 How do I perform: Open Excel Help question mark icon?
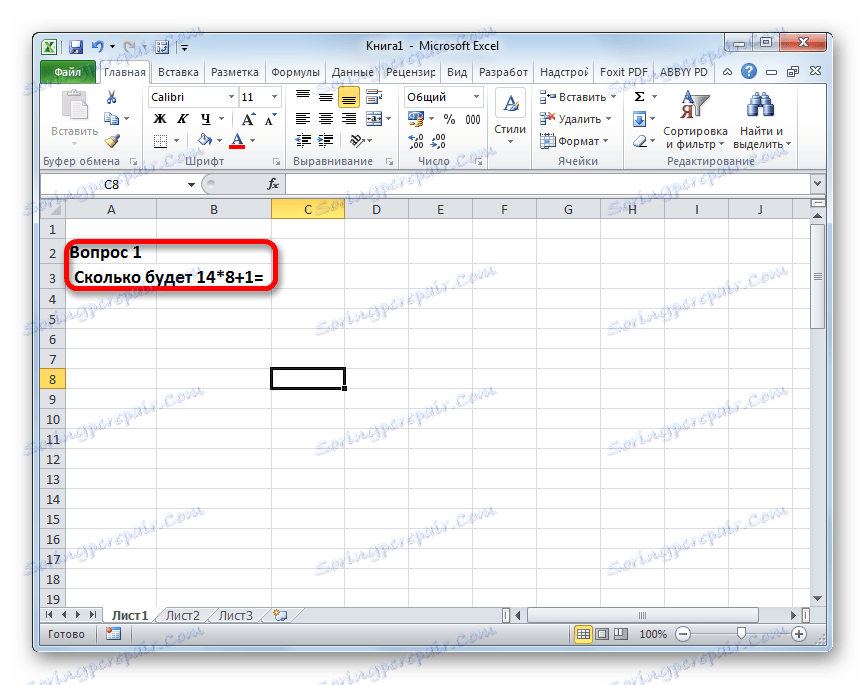tap(749, 71)
